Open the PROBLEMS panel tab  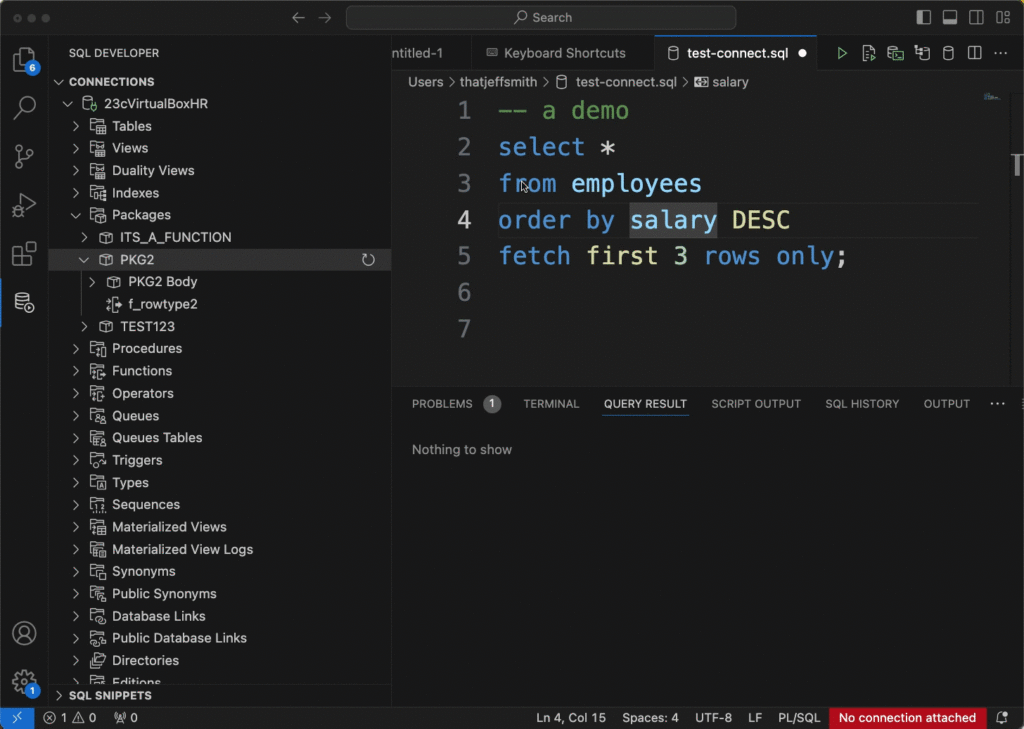coord(455,404)
